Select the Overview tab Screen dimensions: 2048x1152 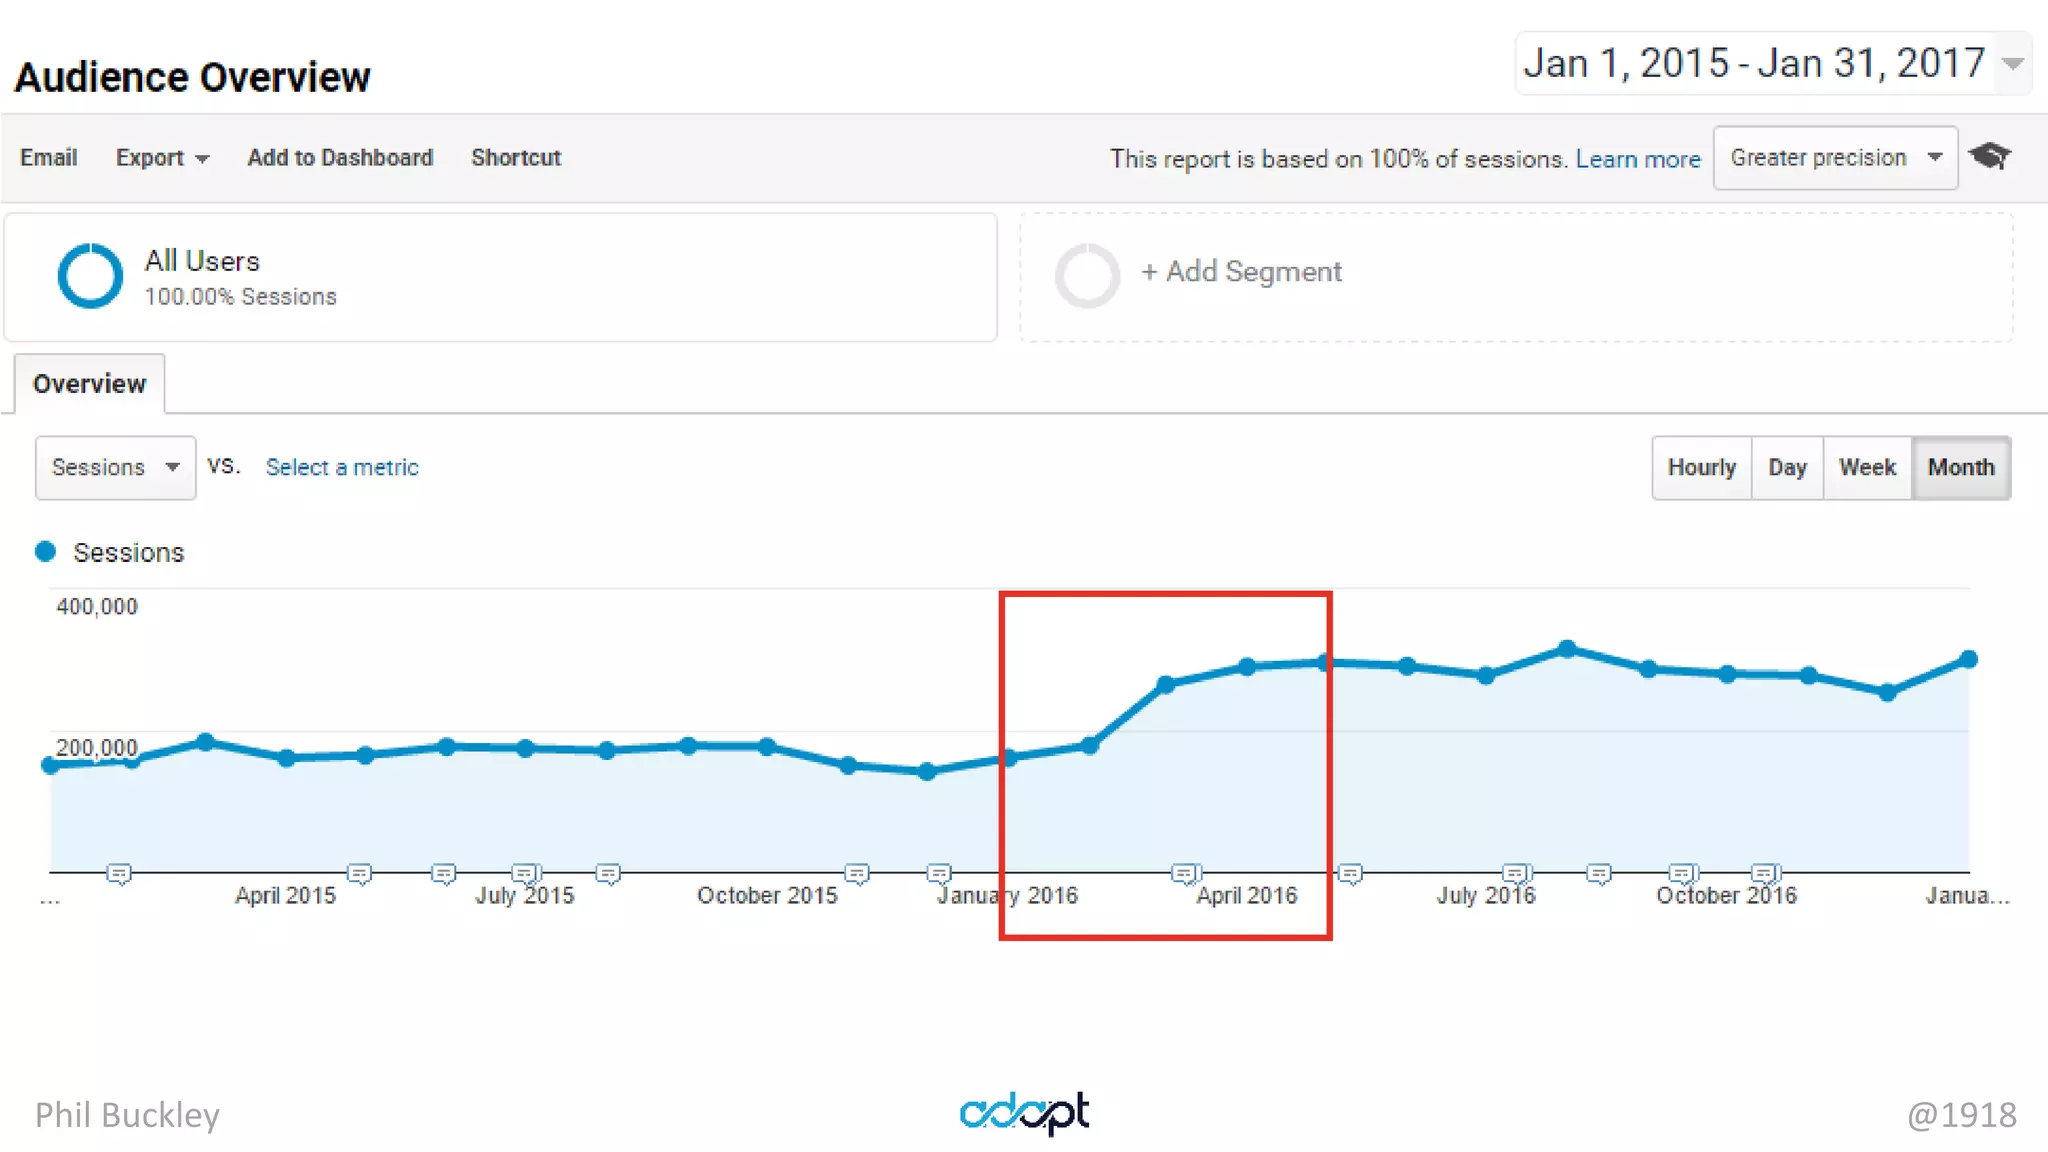point(89,384)
